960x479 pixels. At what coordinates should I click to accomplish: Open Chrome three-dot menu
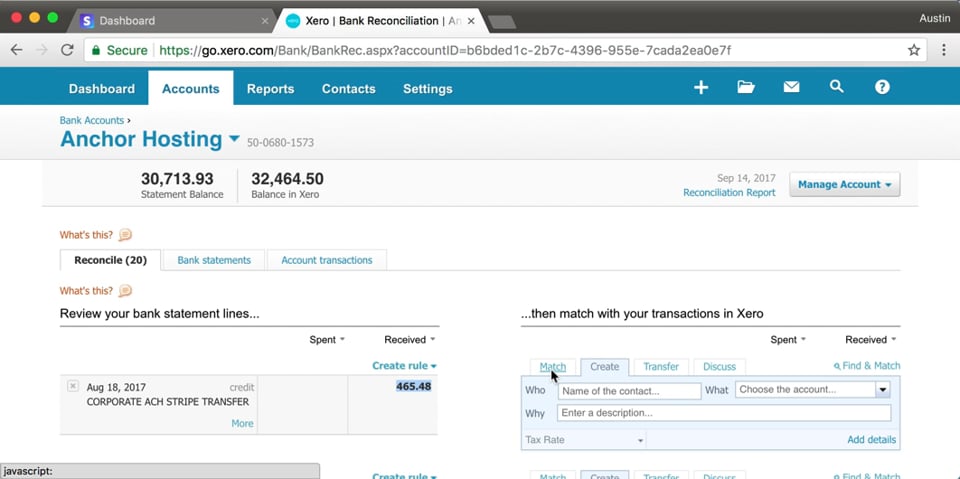point(943,50)
